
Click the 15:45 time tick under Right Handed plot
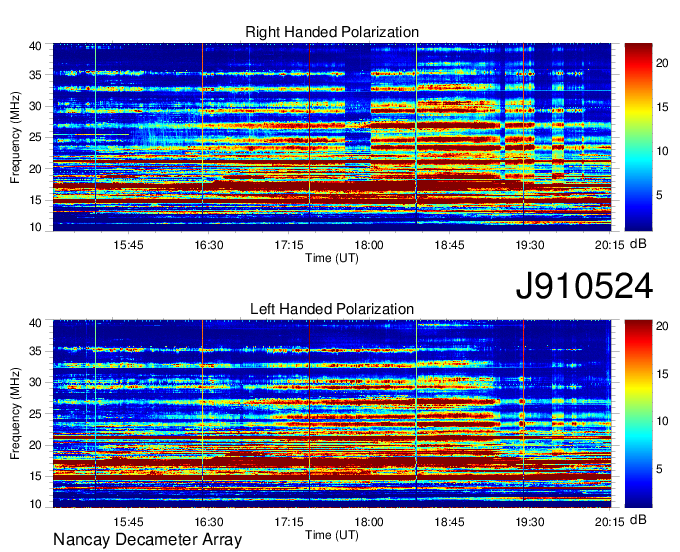point(128,245)
